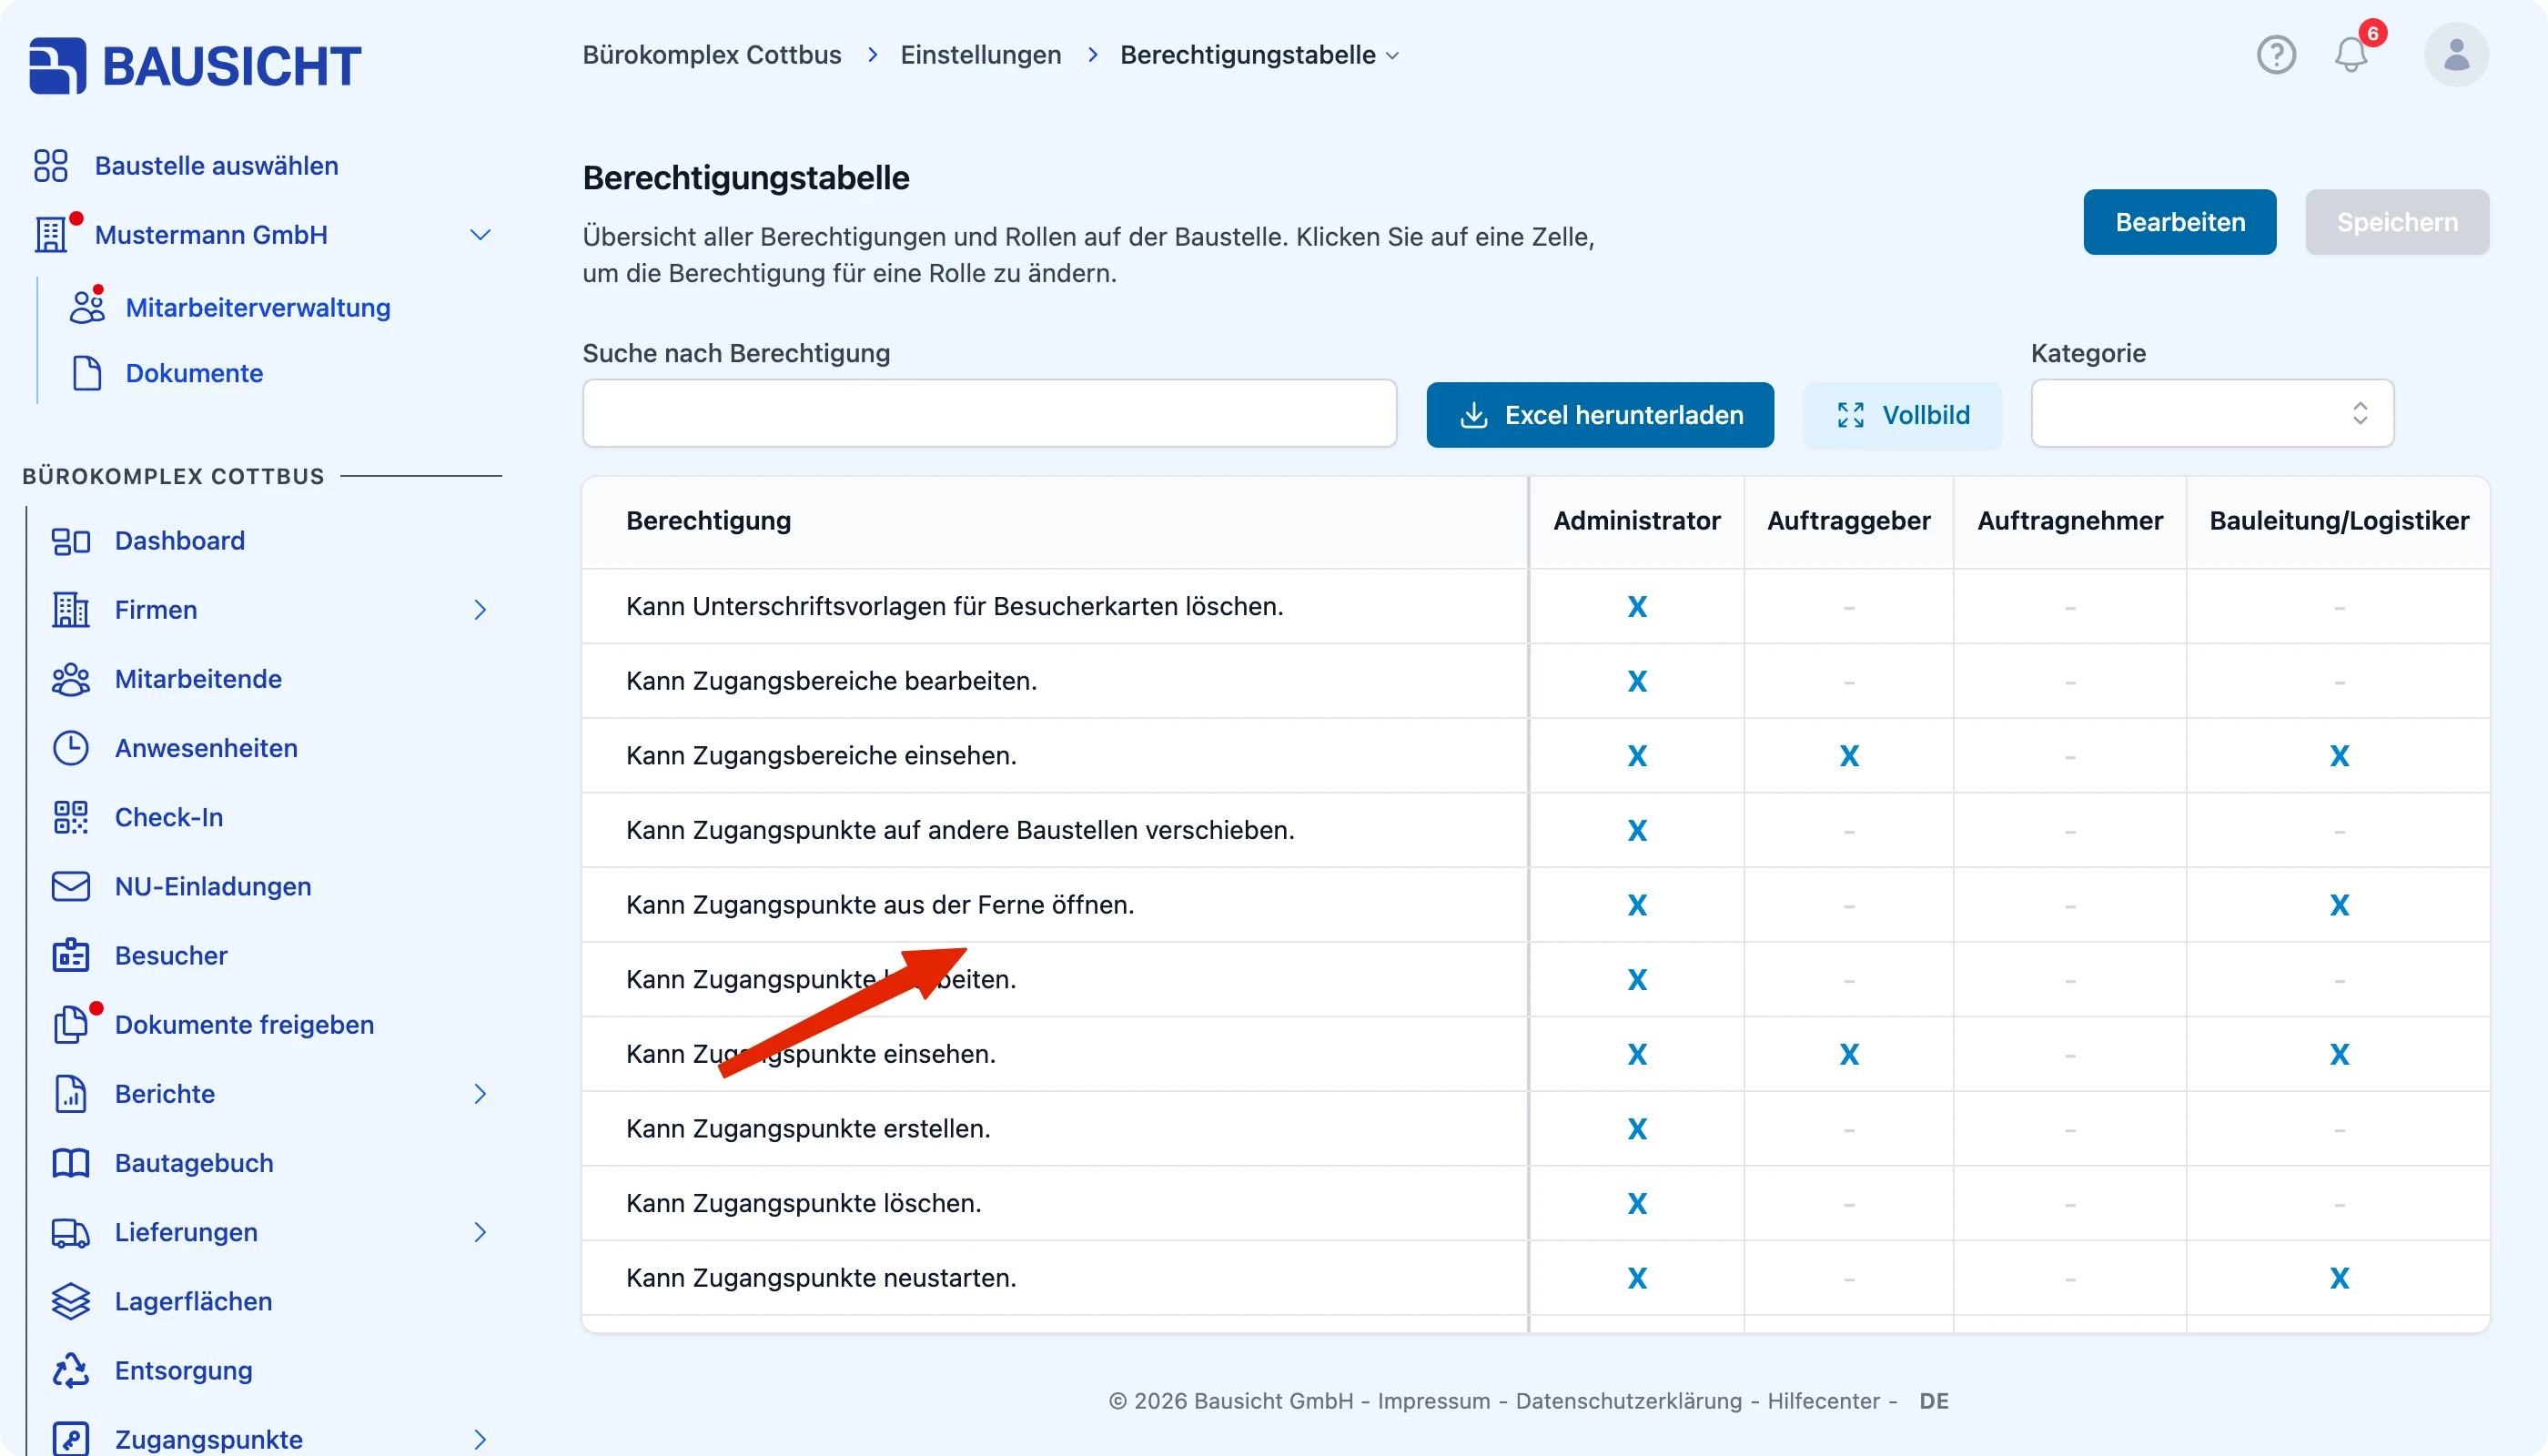Click the Dokumente file icon
Image resolution: width=2548 pixels, height=1456 pixels.
pyautogui.click(x=87, y=373)
